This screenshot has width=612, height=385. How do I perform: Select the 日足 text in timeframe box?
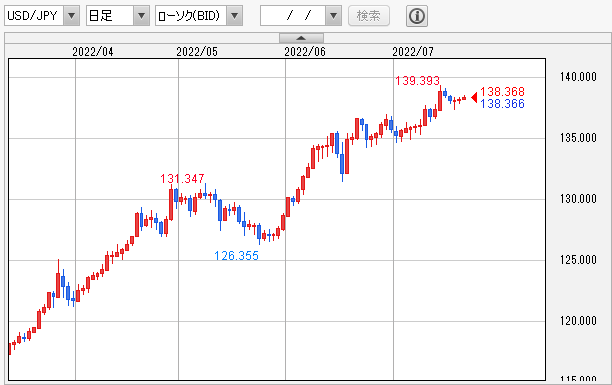[101, 16]
